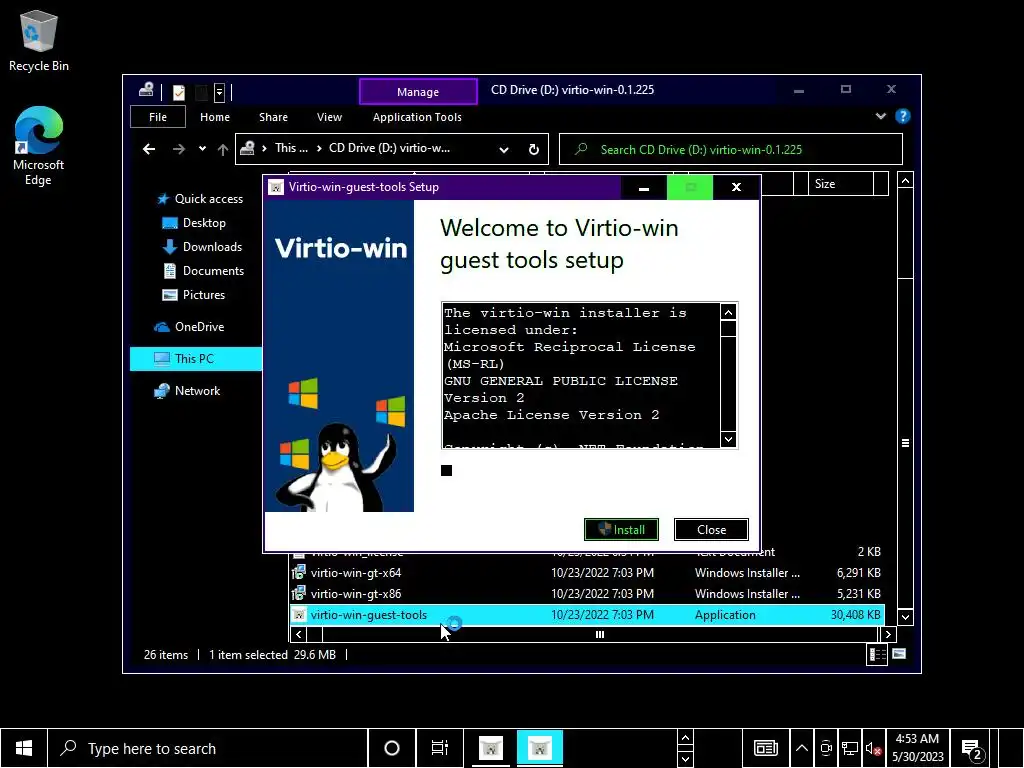
Task: Go back using Explorer back arrow
Action: point(149,149)
